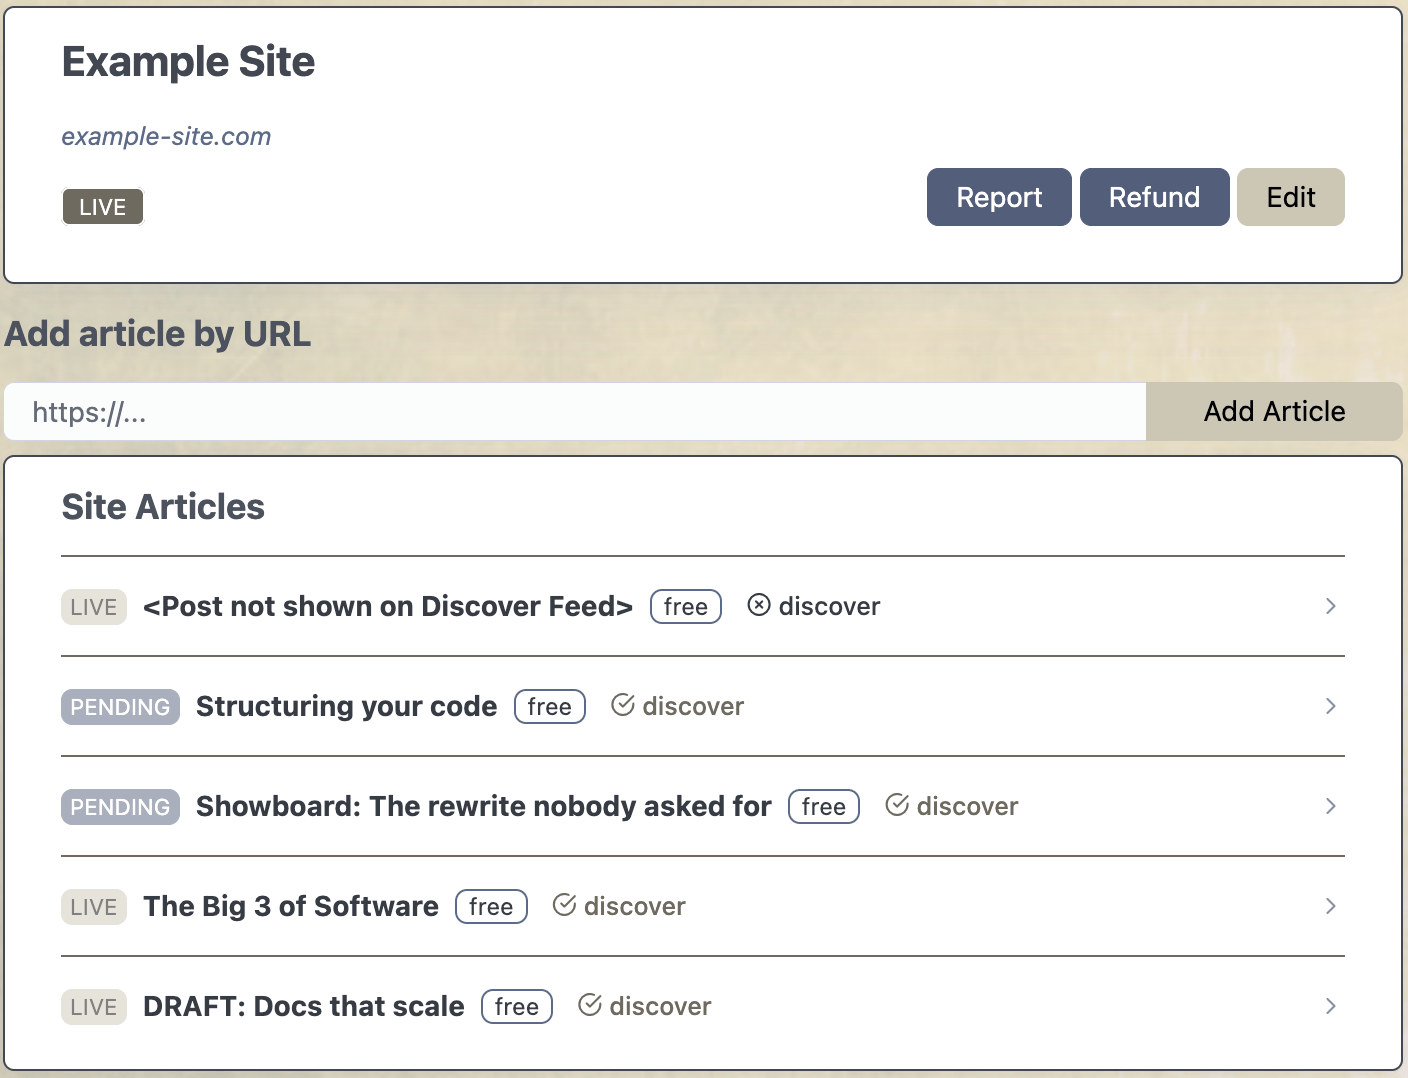Screen dimensions: 1408x1078
Task: Click discover checkmark icon for Big 3 of Software
Action: [x=565, y=905]
